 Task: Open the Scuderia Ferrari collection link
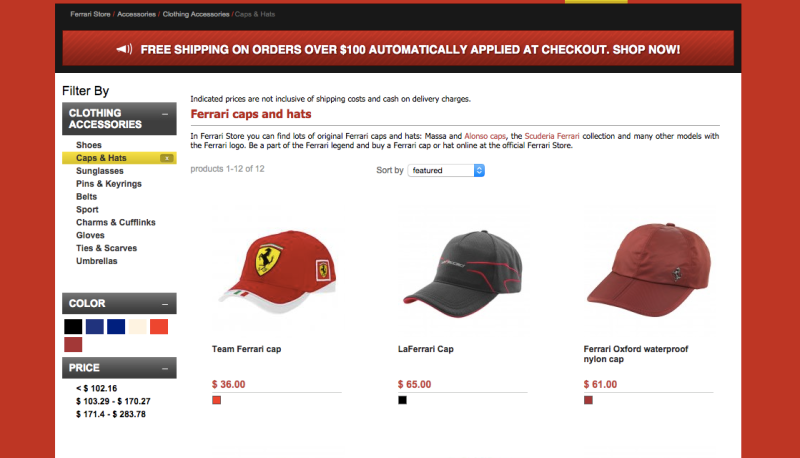(x=552, y=136)
